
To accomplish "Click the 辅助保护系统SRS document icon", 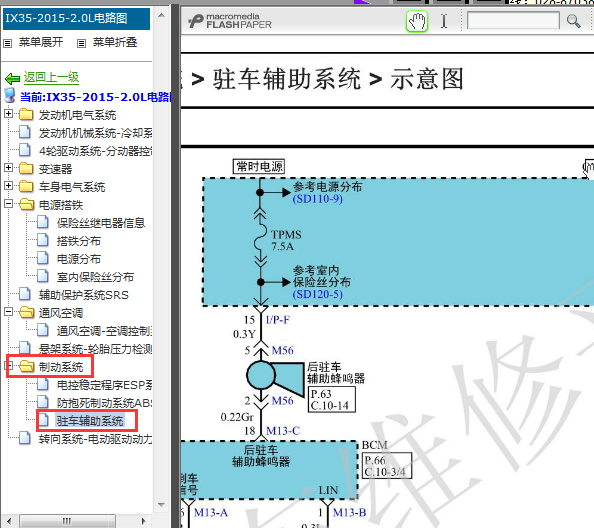I will click(25, 294).
